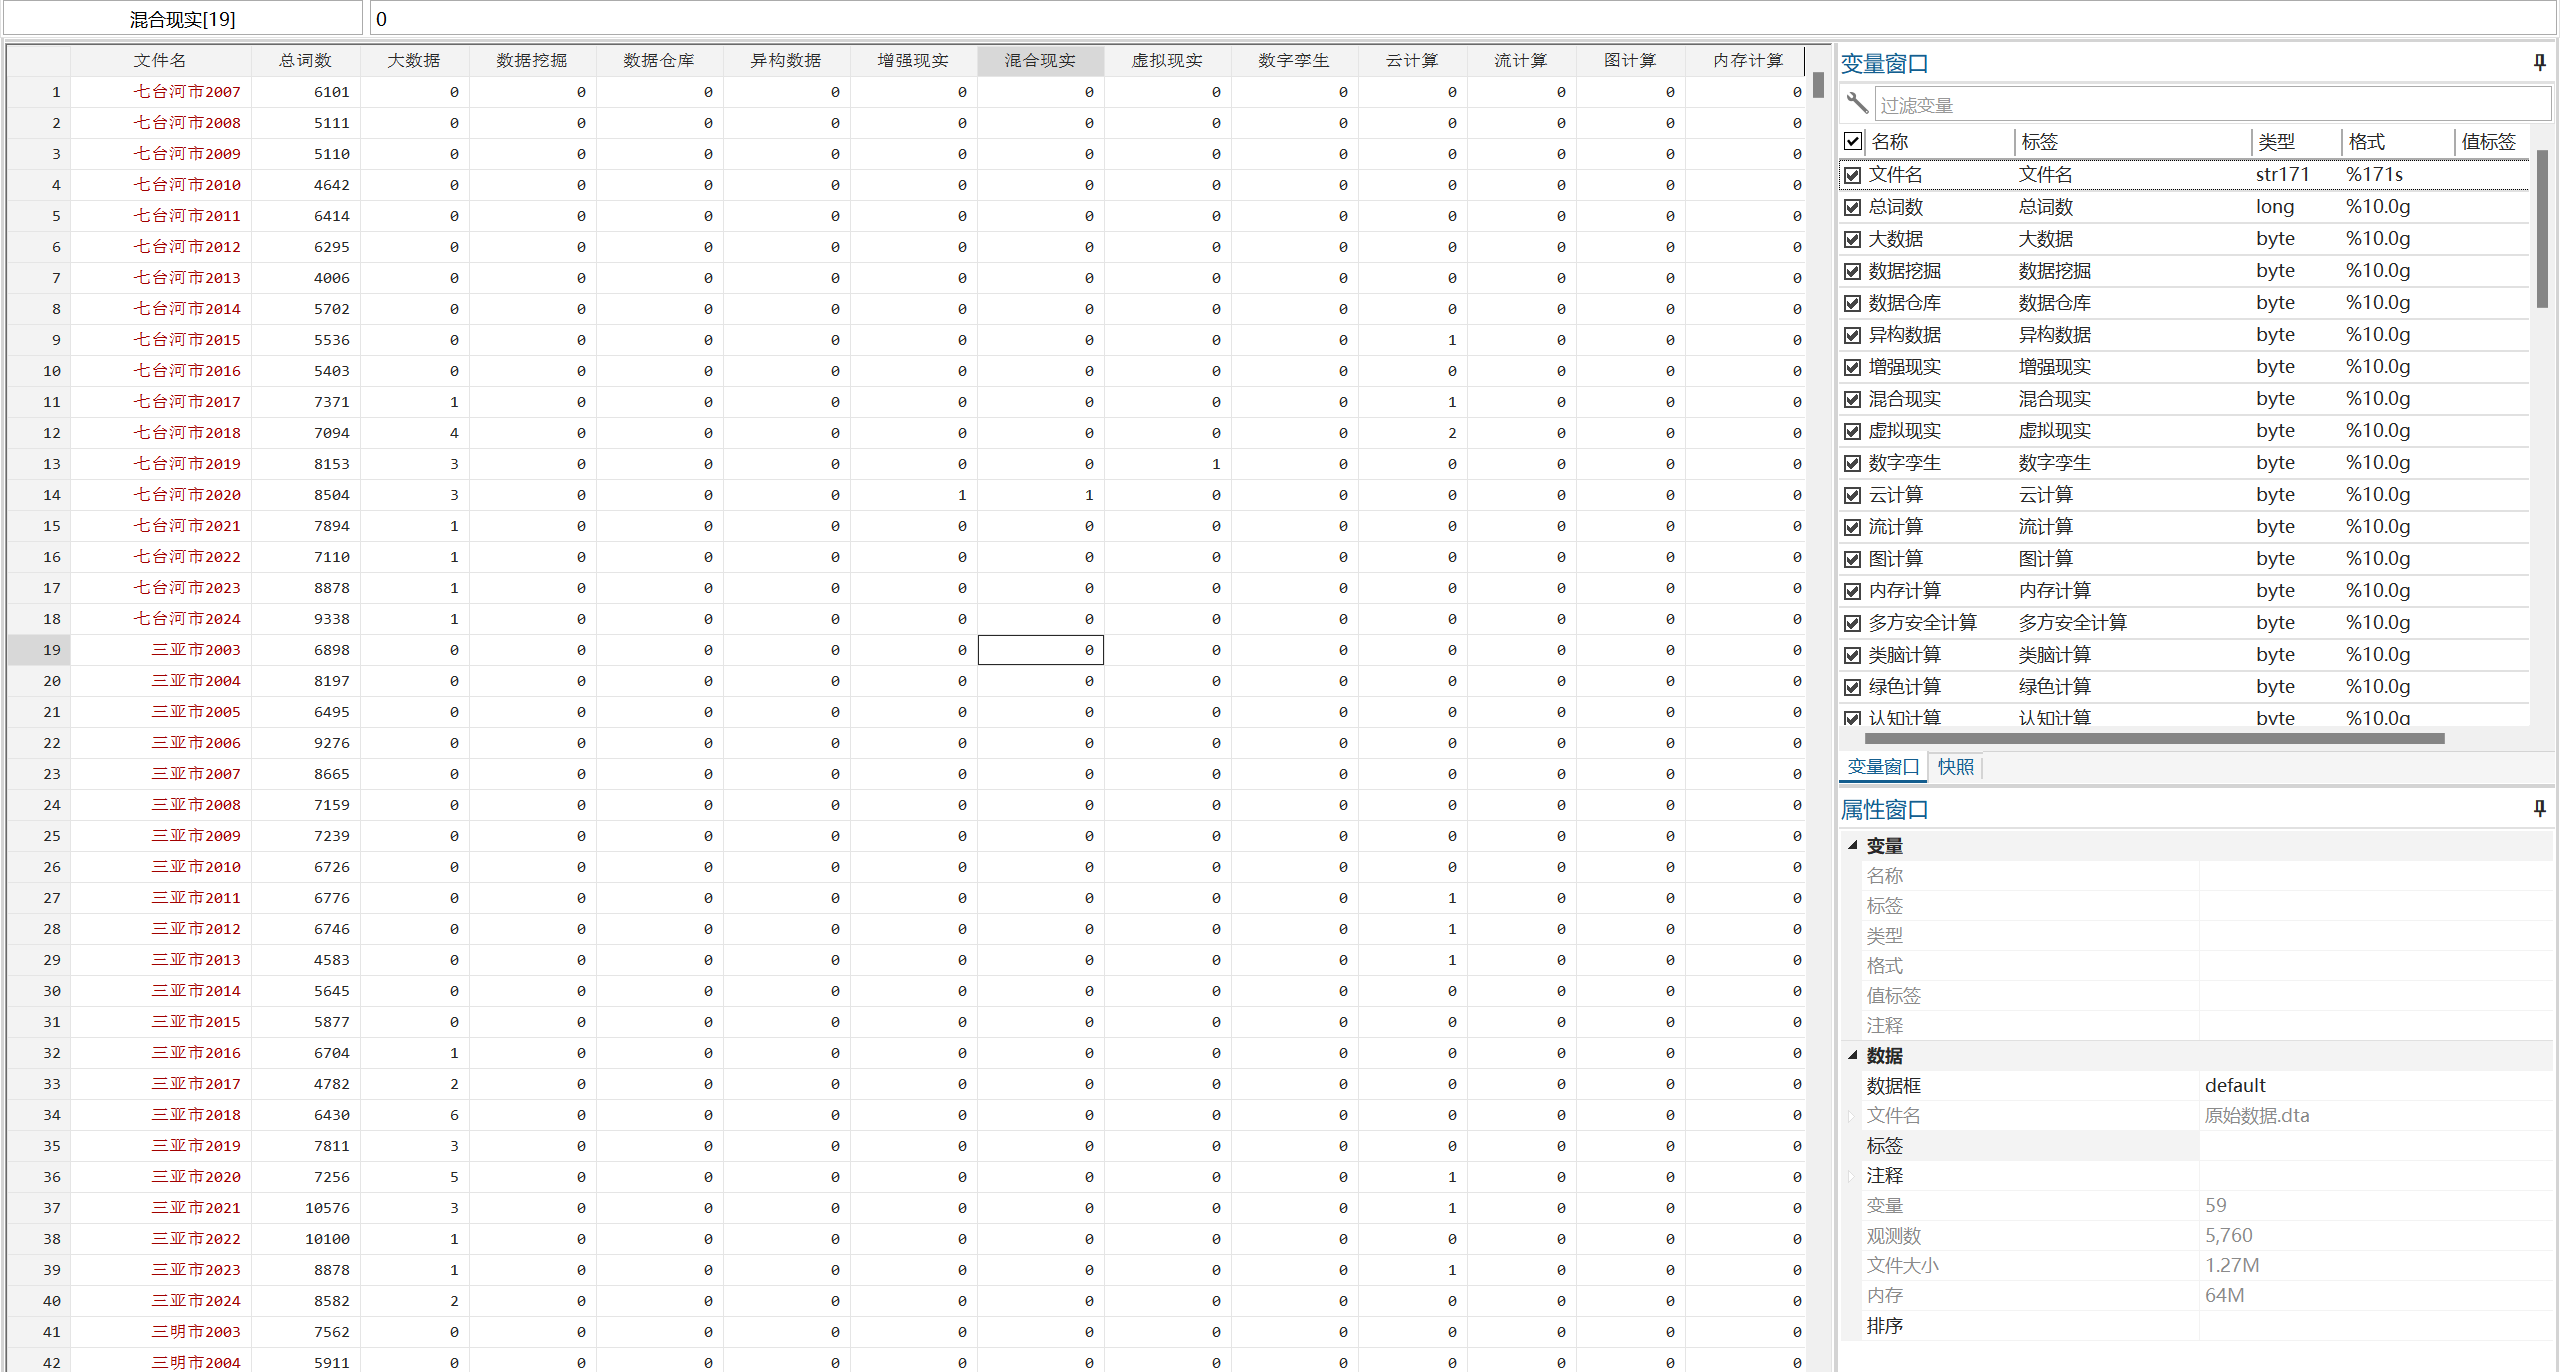Click the variables list vertical scrollbar

(2542, 230)
